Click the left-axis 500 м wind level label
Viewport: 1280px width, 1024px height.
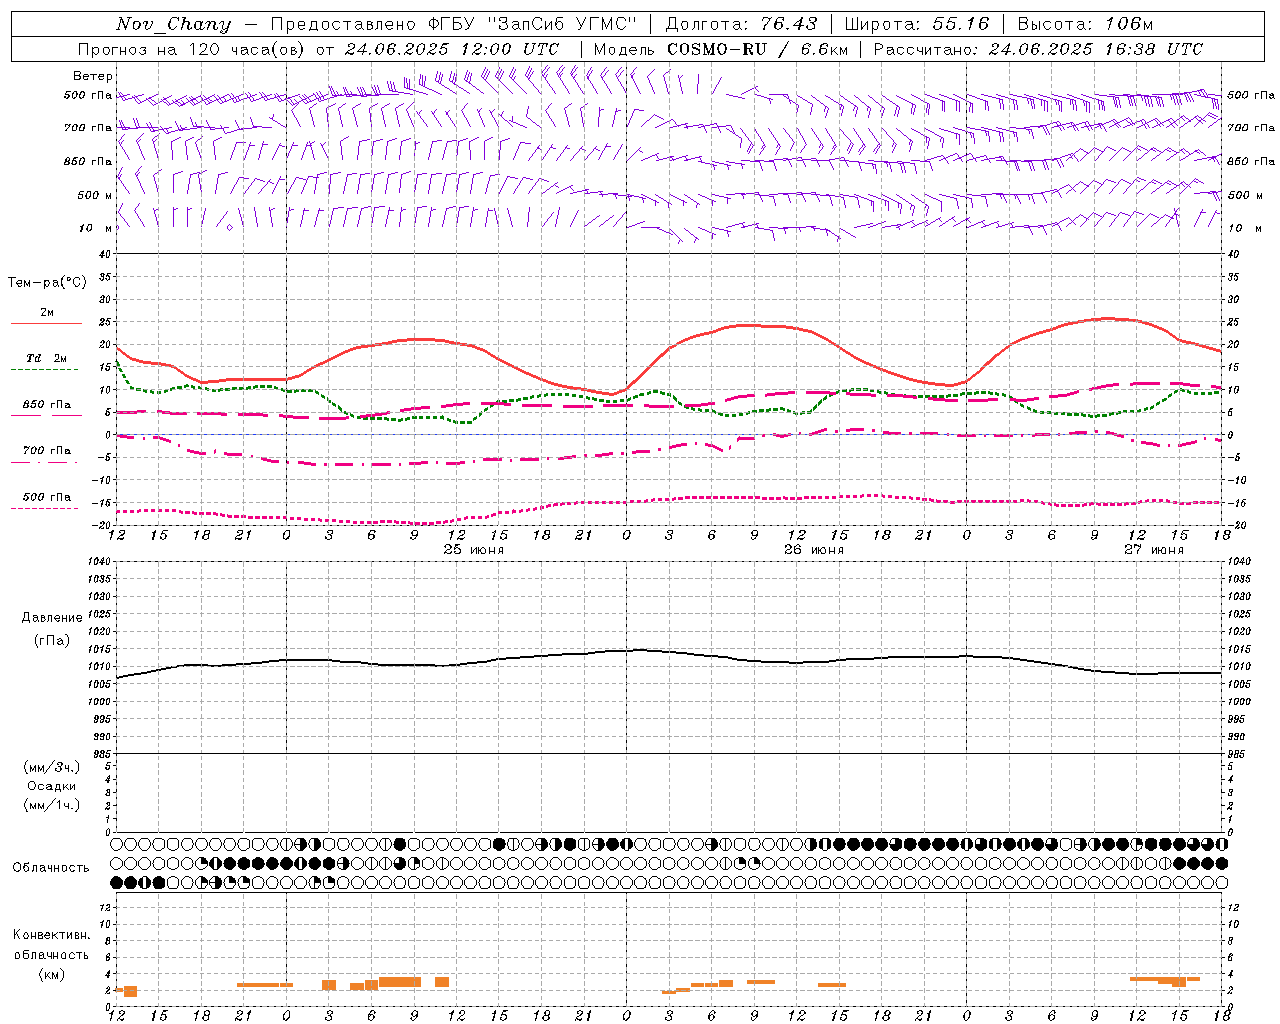[95, 195]
